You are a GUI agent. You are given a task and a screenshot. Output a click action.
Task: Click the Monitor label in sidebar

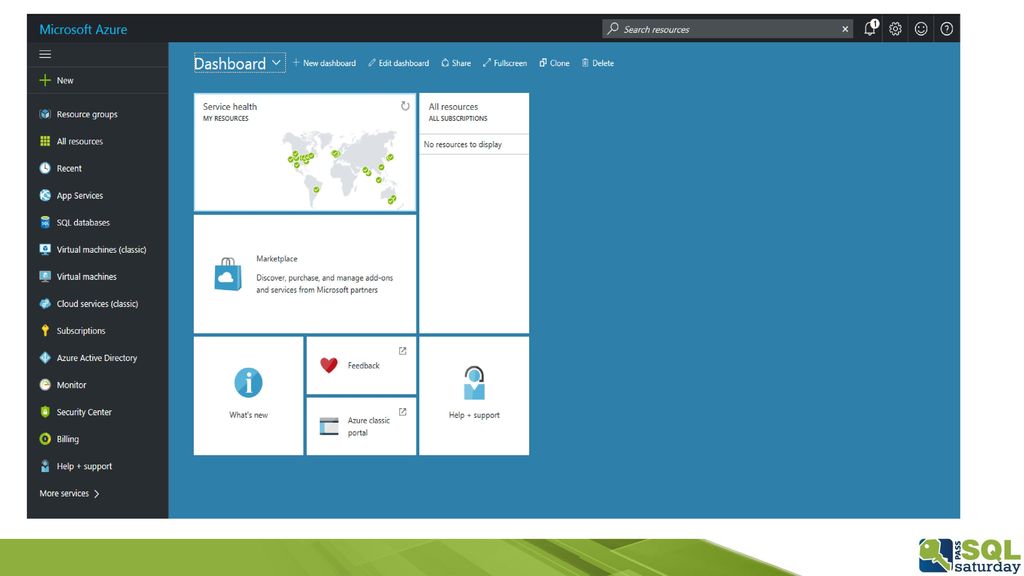click(71, 385)
